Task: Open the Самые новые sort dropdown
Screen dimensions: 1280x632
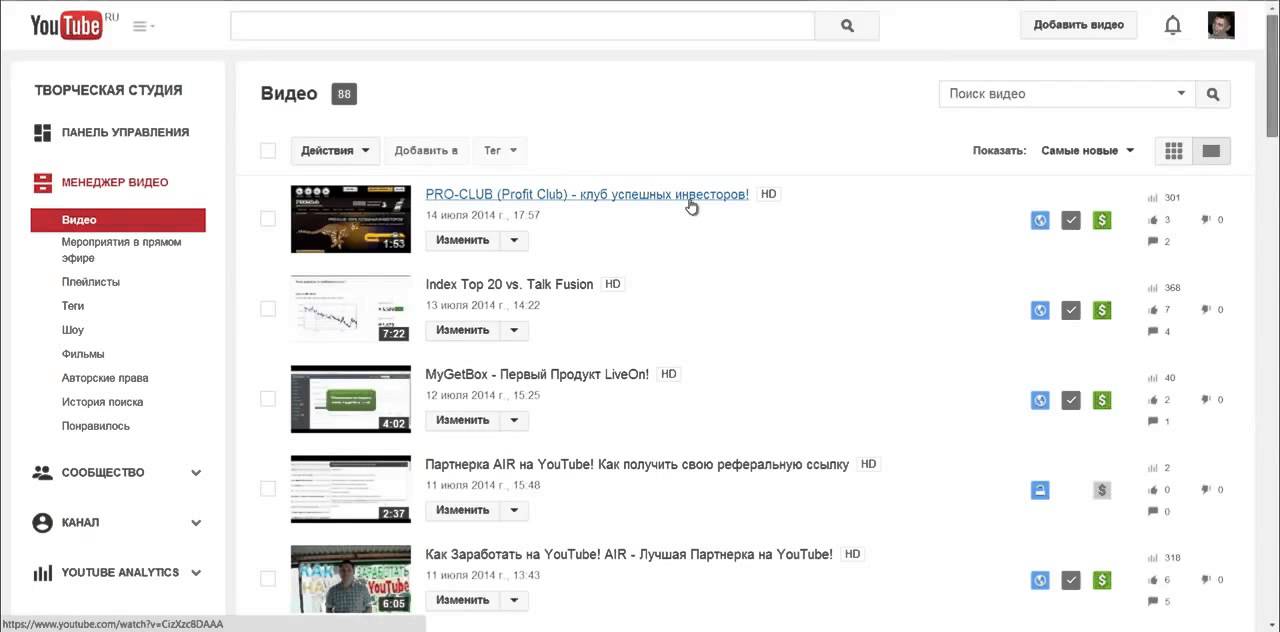Action: [1088, 151]
